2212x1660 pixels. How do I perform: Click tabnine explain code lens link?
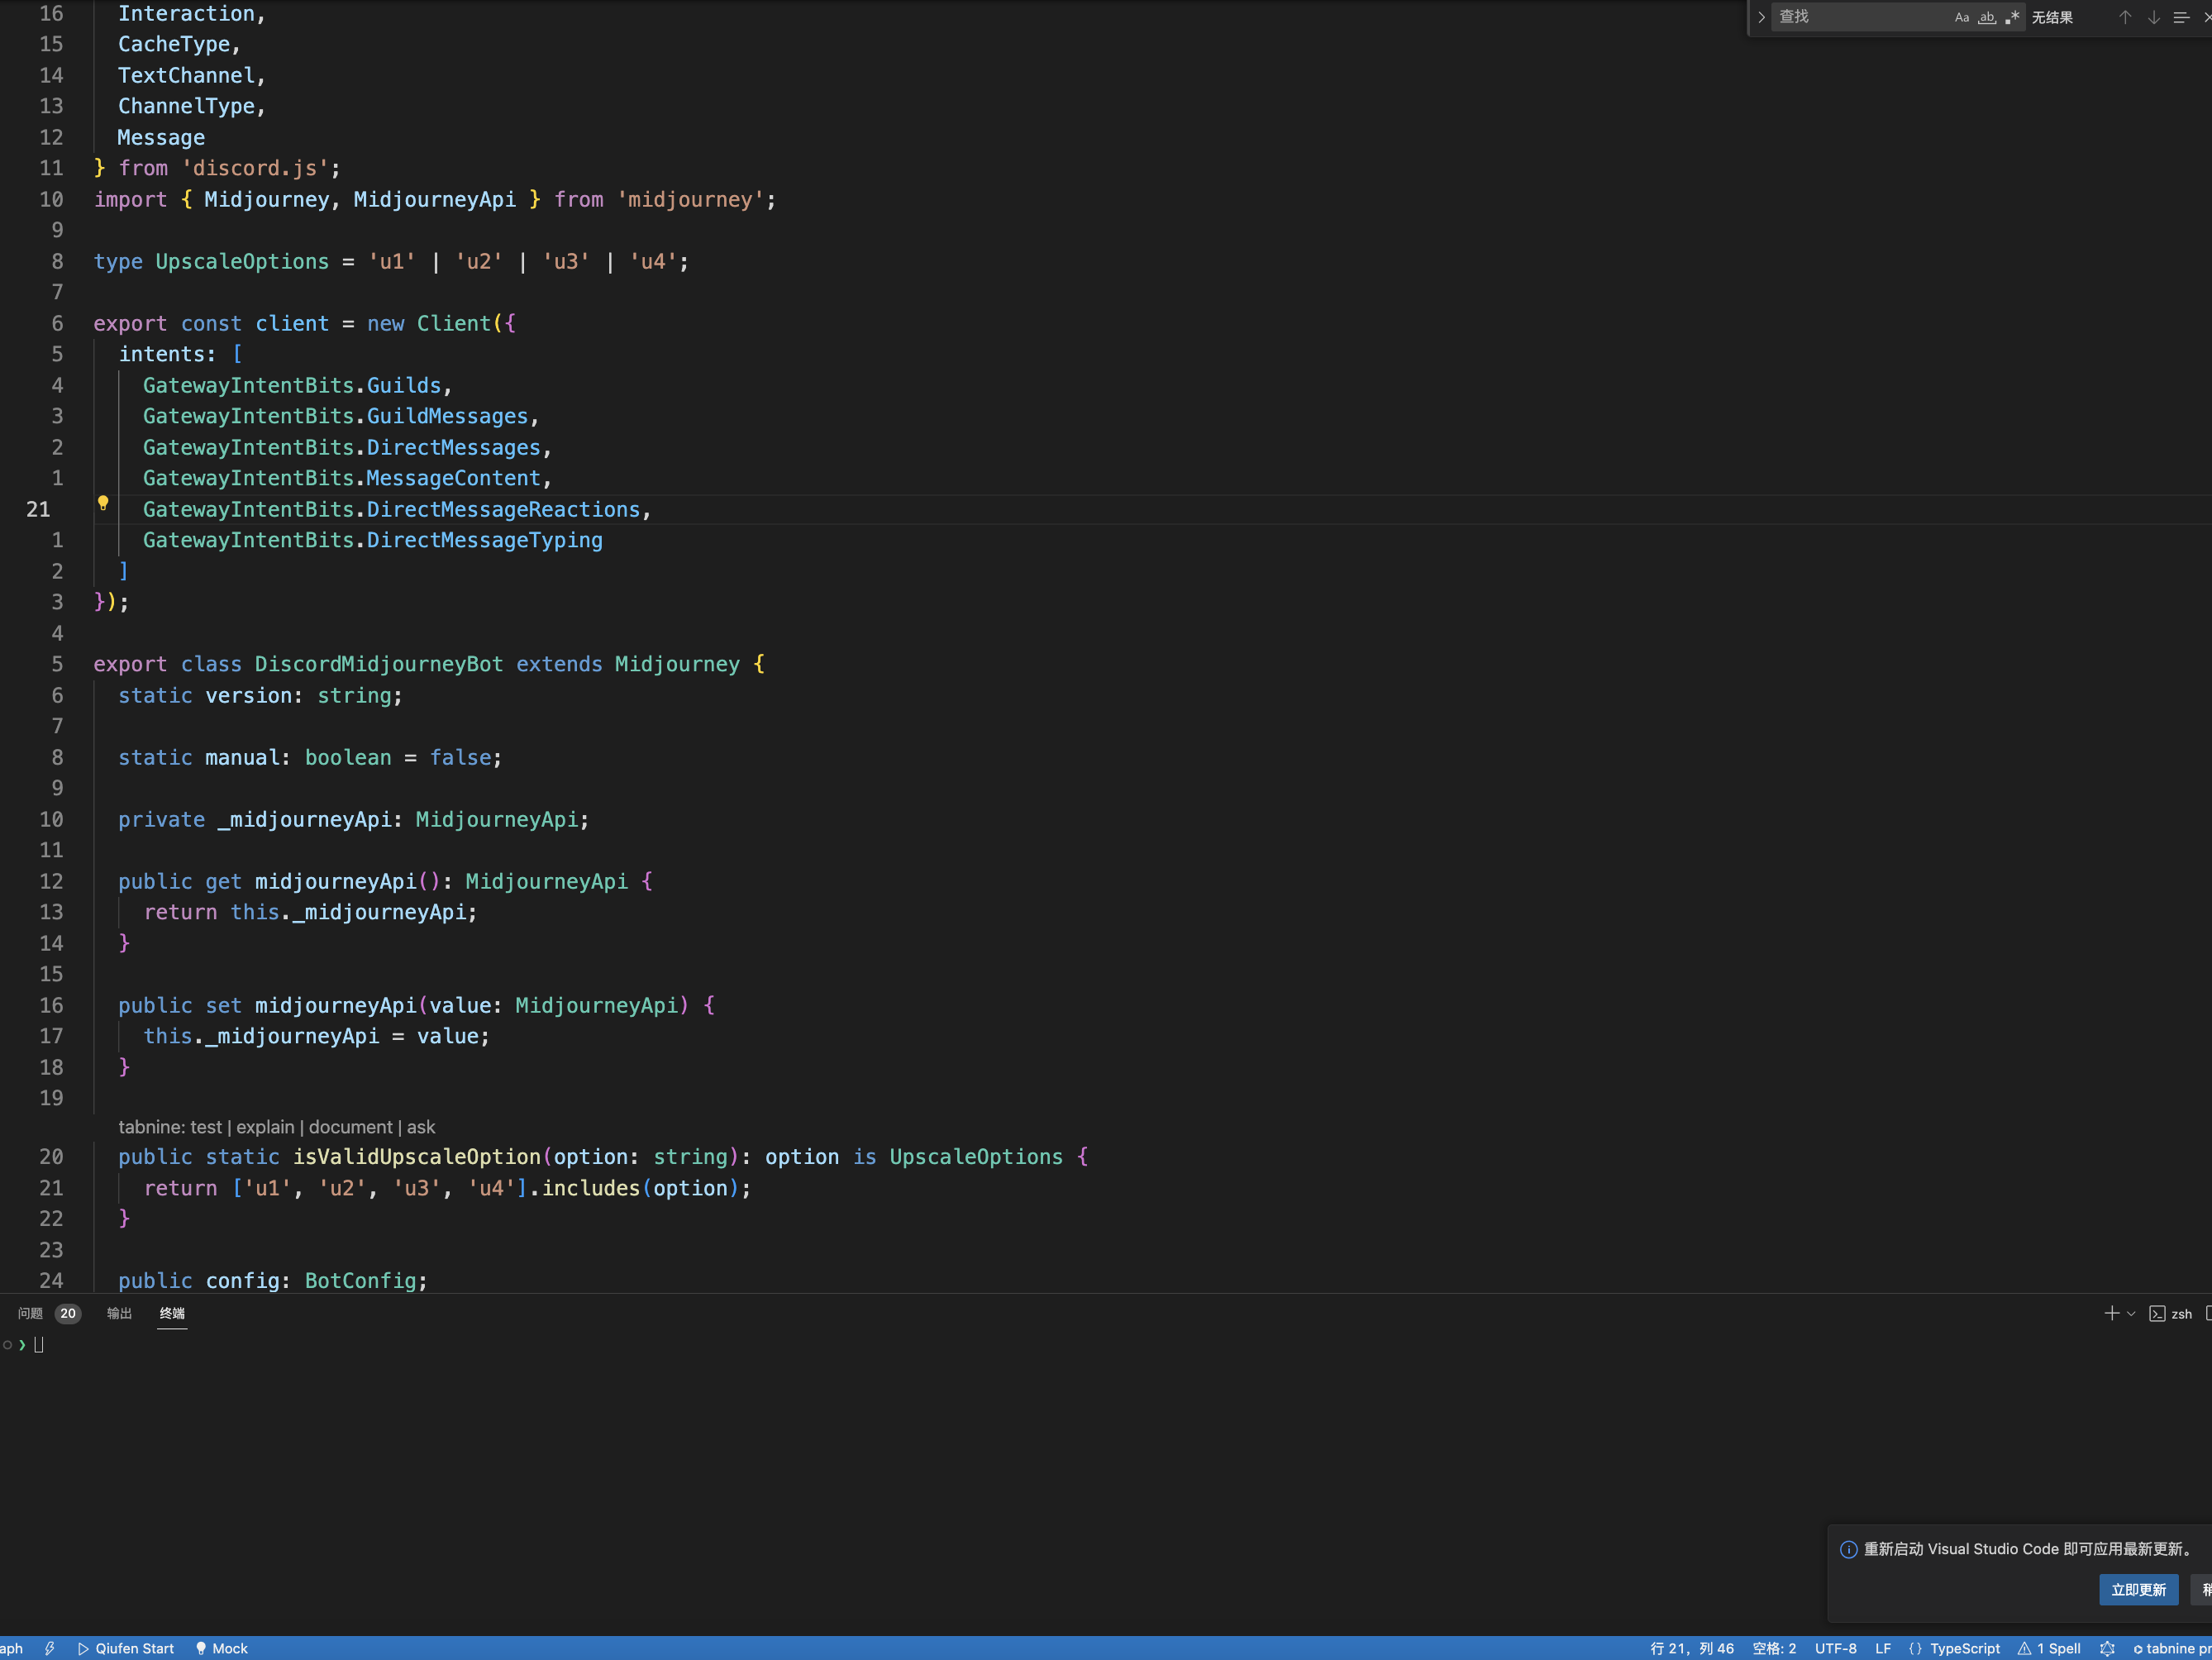(x=265, y=1127)
